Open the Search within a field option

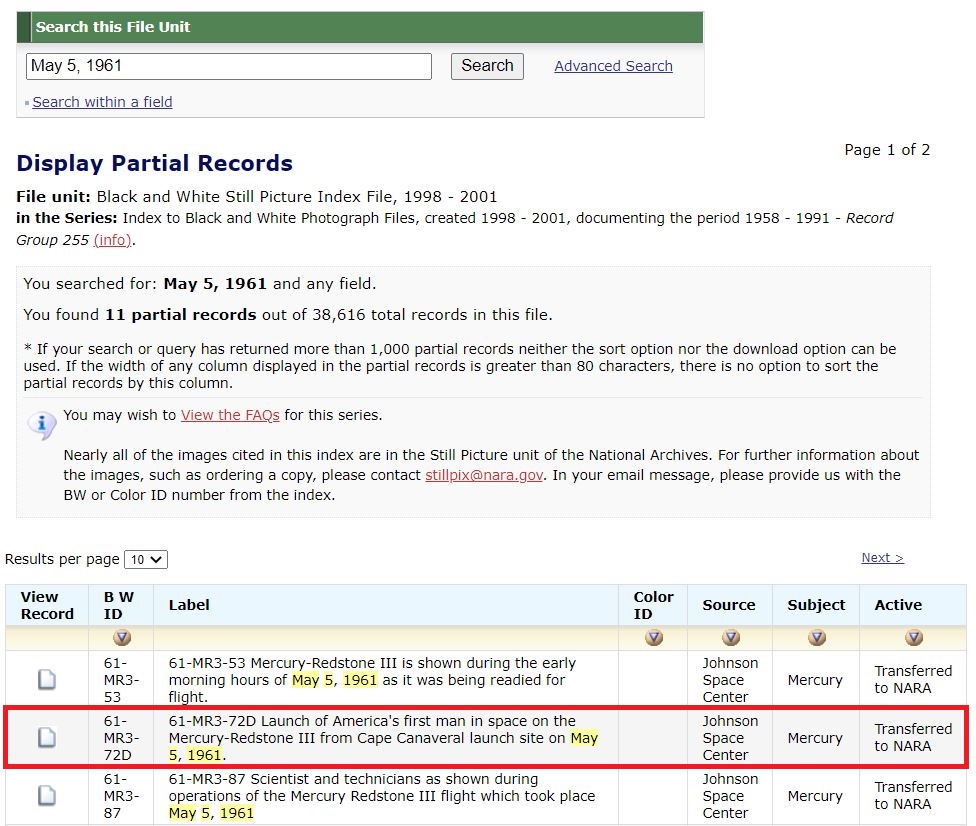[103, 102]
